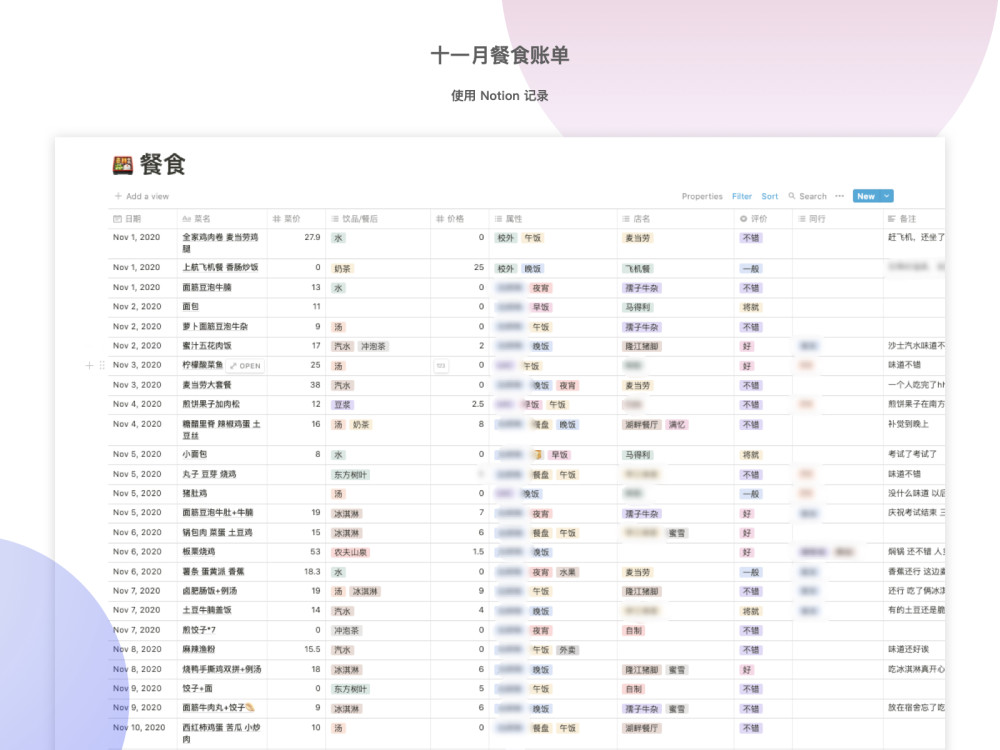Click Add a view
The image size is (1000, 750).
pyautogui.click(x=142, y=196)
